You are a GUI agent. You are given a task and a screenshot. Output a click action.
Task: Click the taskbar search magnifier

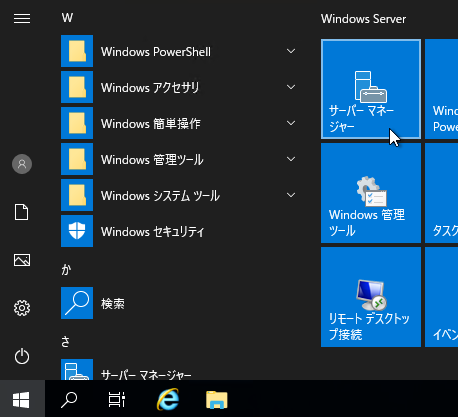click(x=69, y=399)
